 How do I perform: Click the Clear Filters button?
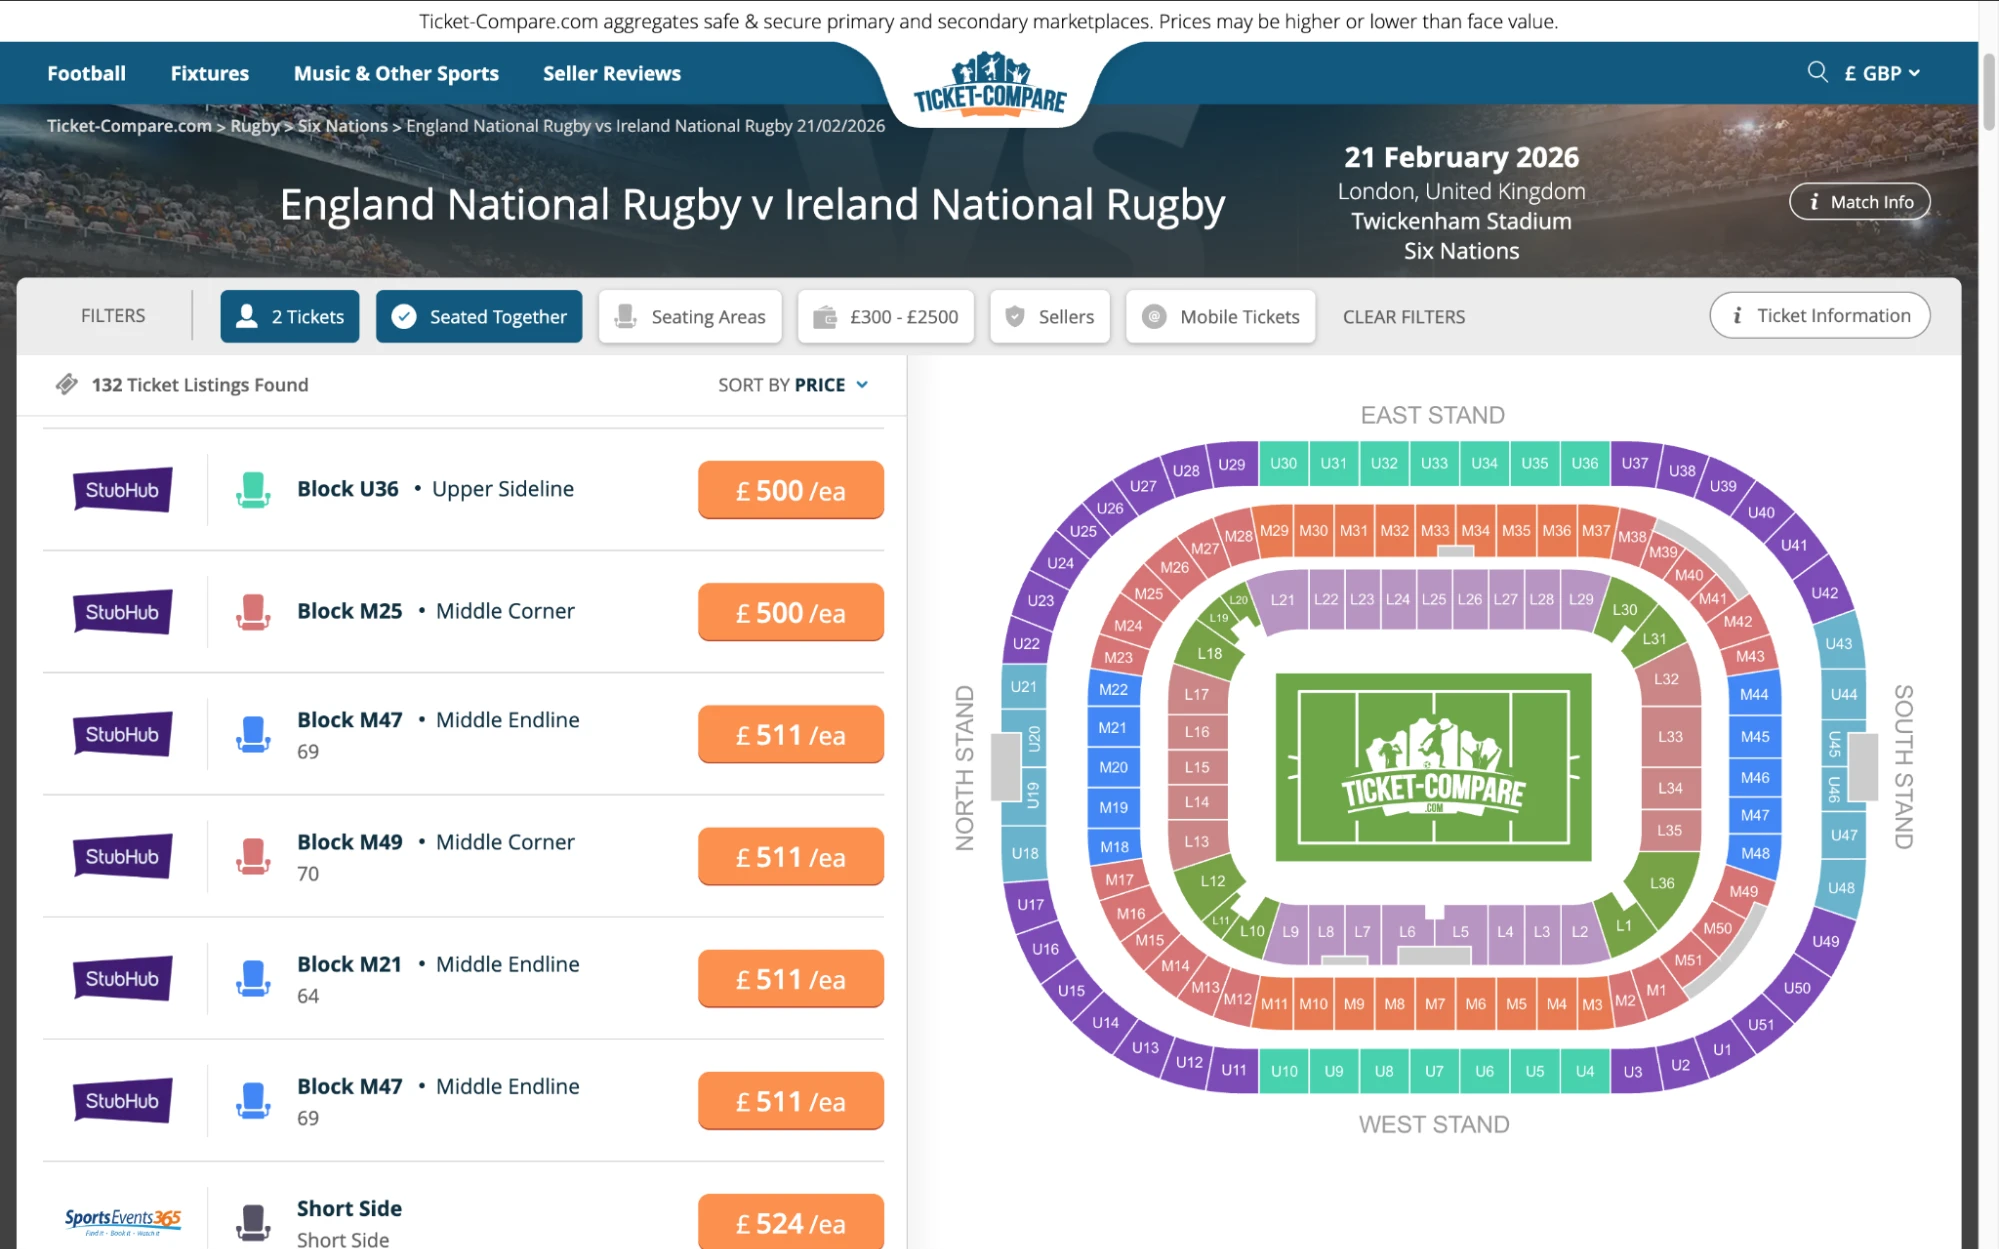1404,316
